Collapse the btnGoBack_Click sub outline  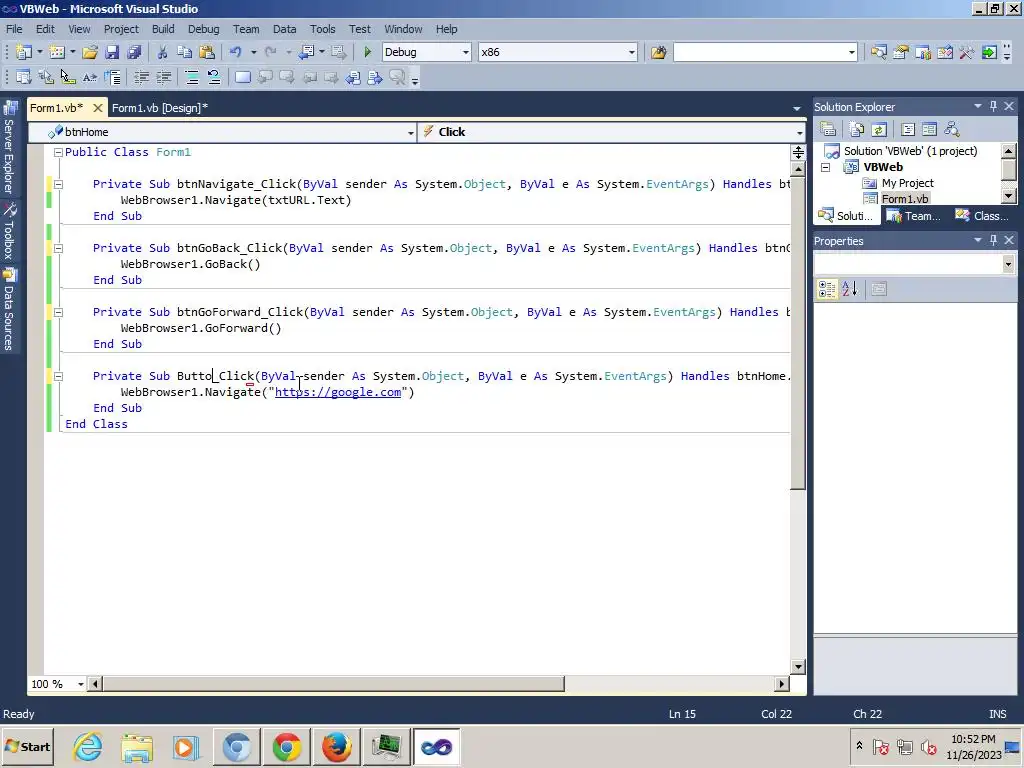[x=58, y=248]
